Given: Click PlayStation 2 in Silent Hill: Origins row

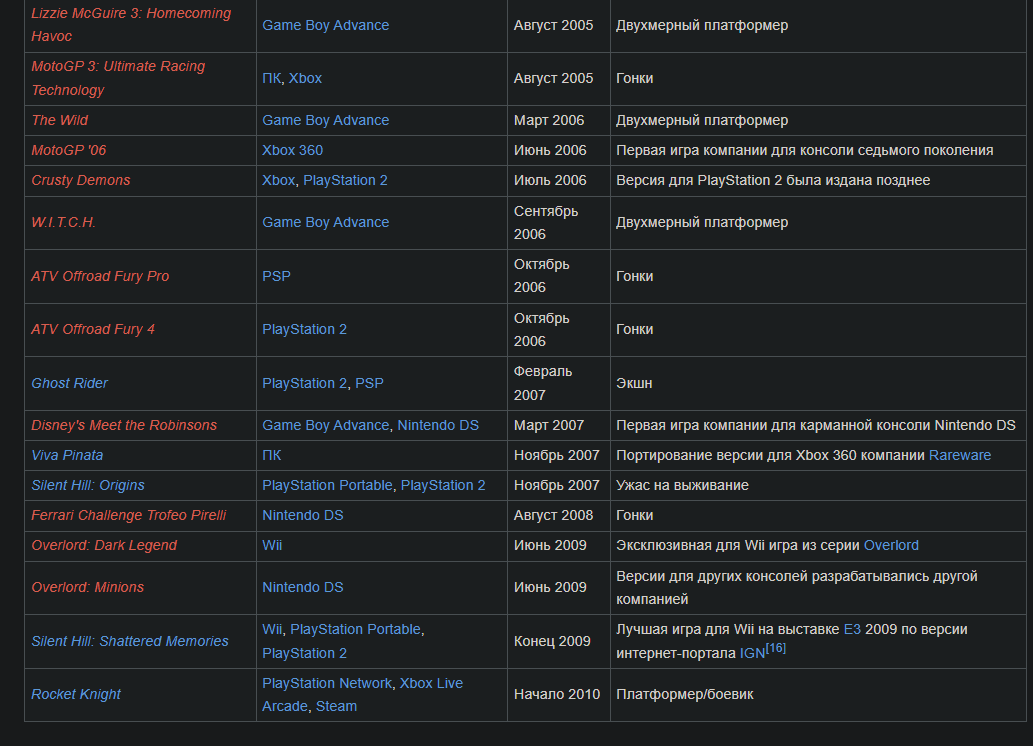Looking at the screenshot, I should (x=443, y=485).
